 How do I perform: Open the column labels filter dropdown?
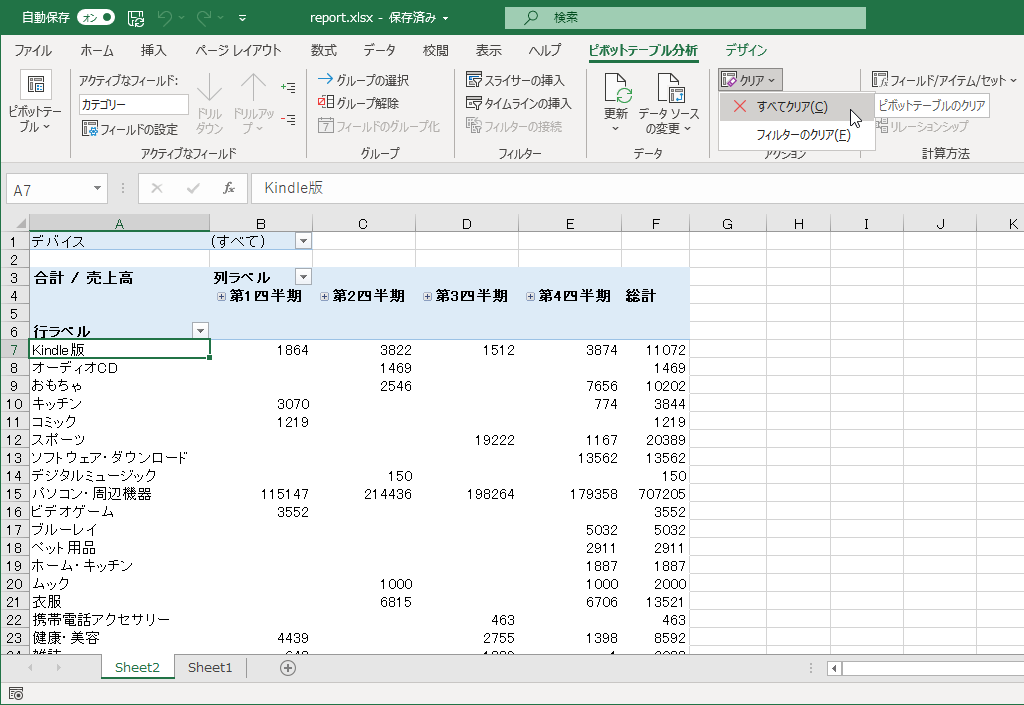pos(302,277)
